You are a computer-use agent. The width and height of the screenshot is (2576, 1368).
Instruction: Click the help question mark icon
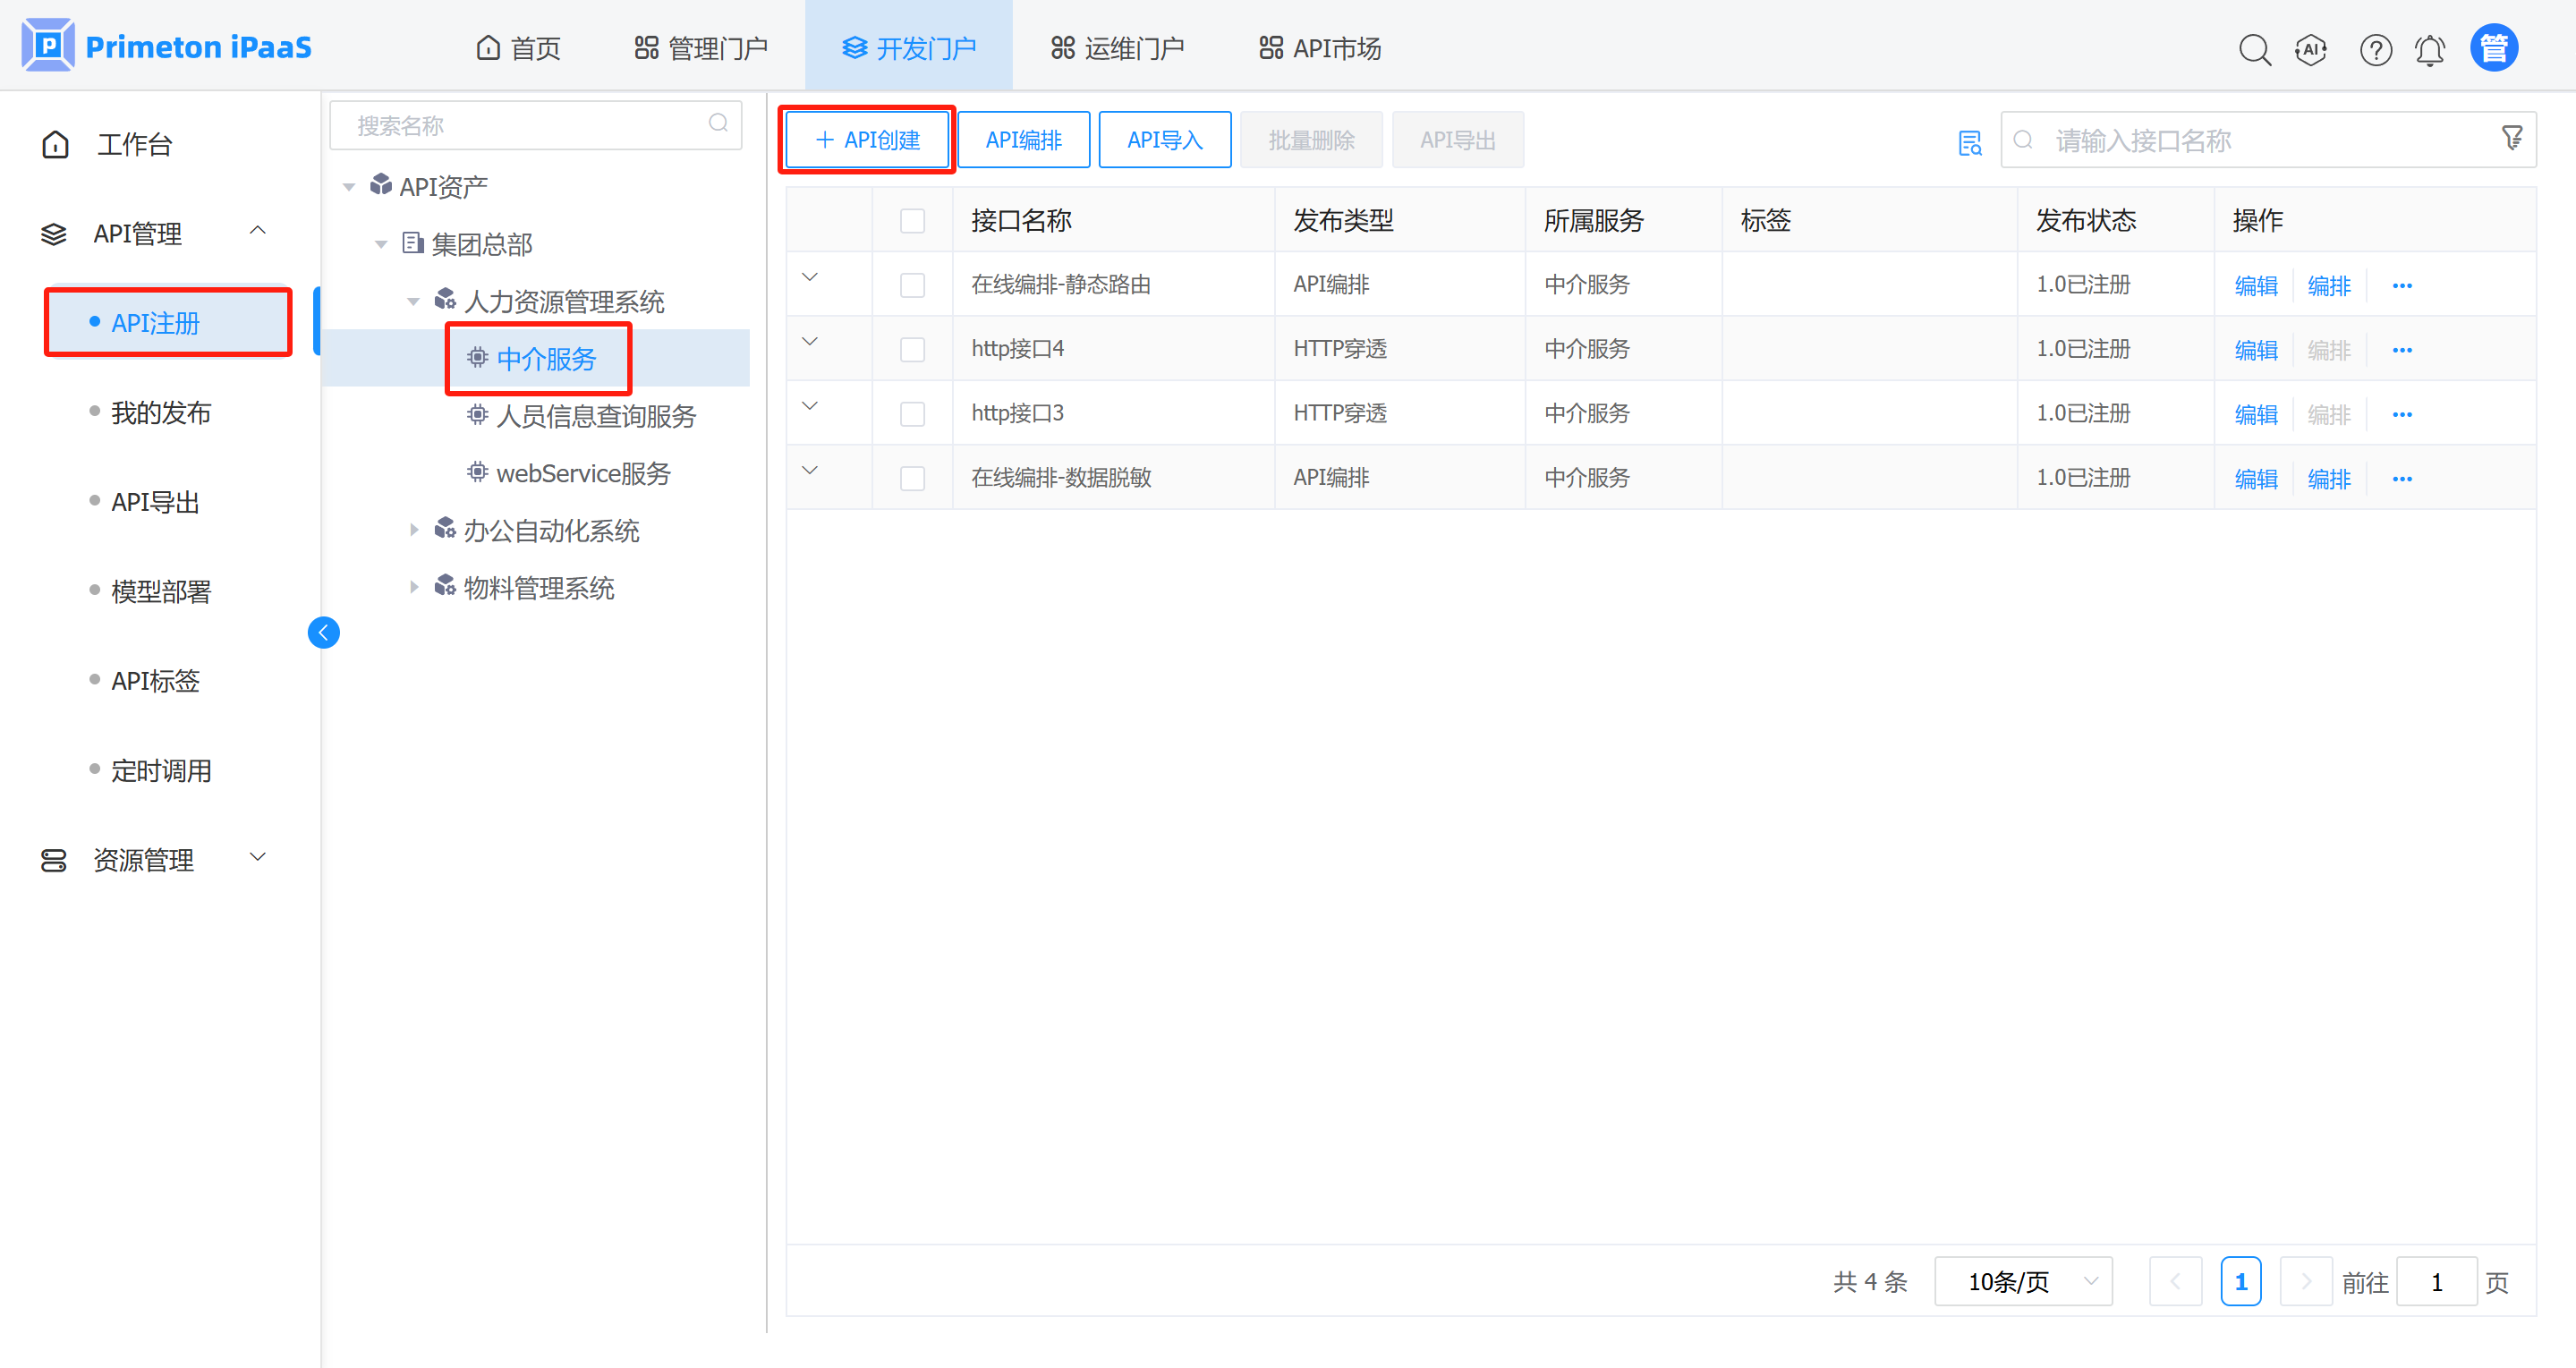(2375, 49)
